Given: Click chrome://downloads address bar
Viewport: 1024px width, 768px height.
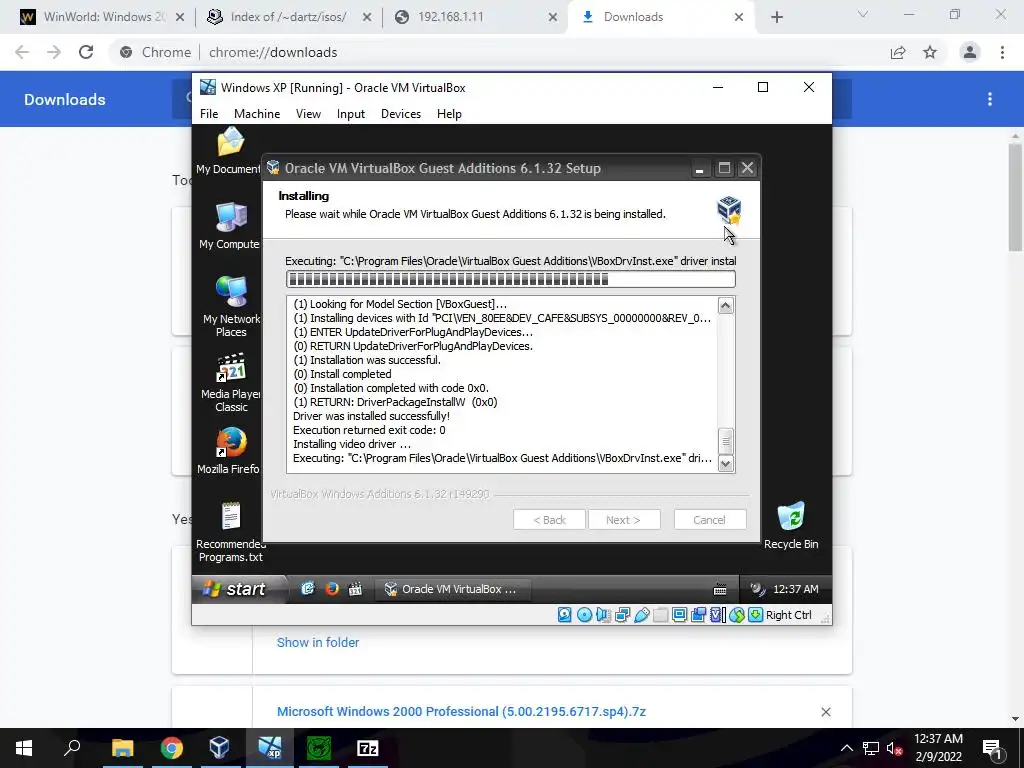Looking at the screenshot, I should coord(496,52).
